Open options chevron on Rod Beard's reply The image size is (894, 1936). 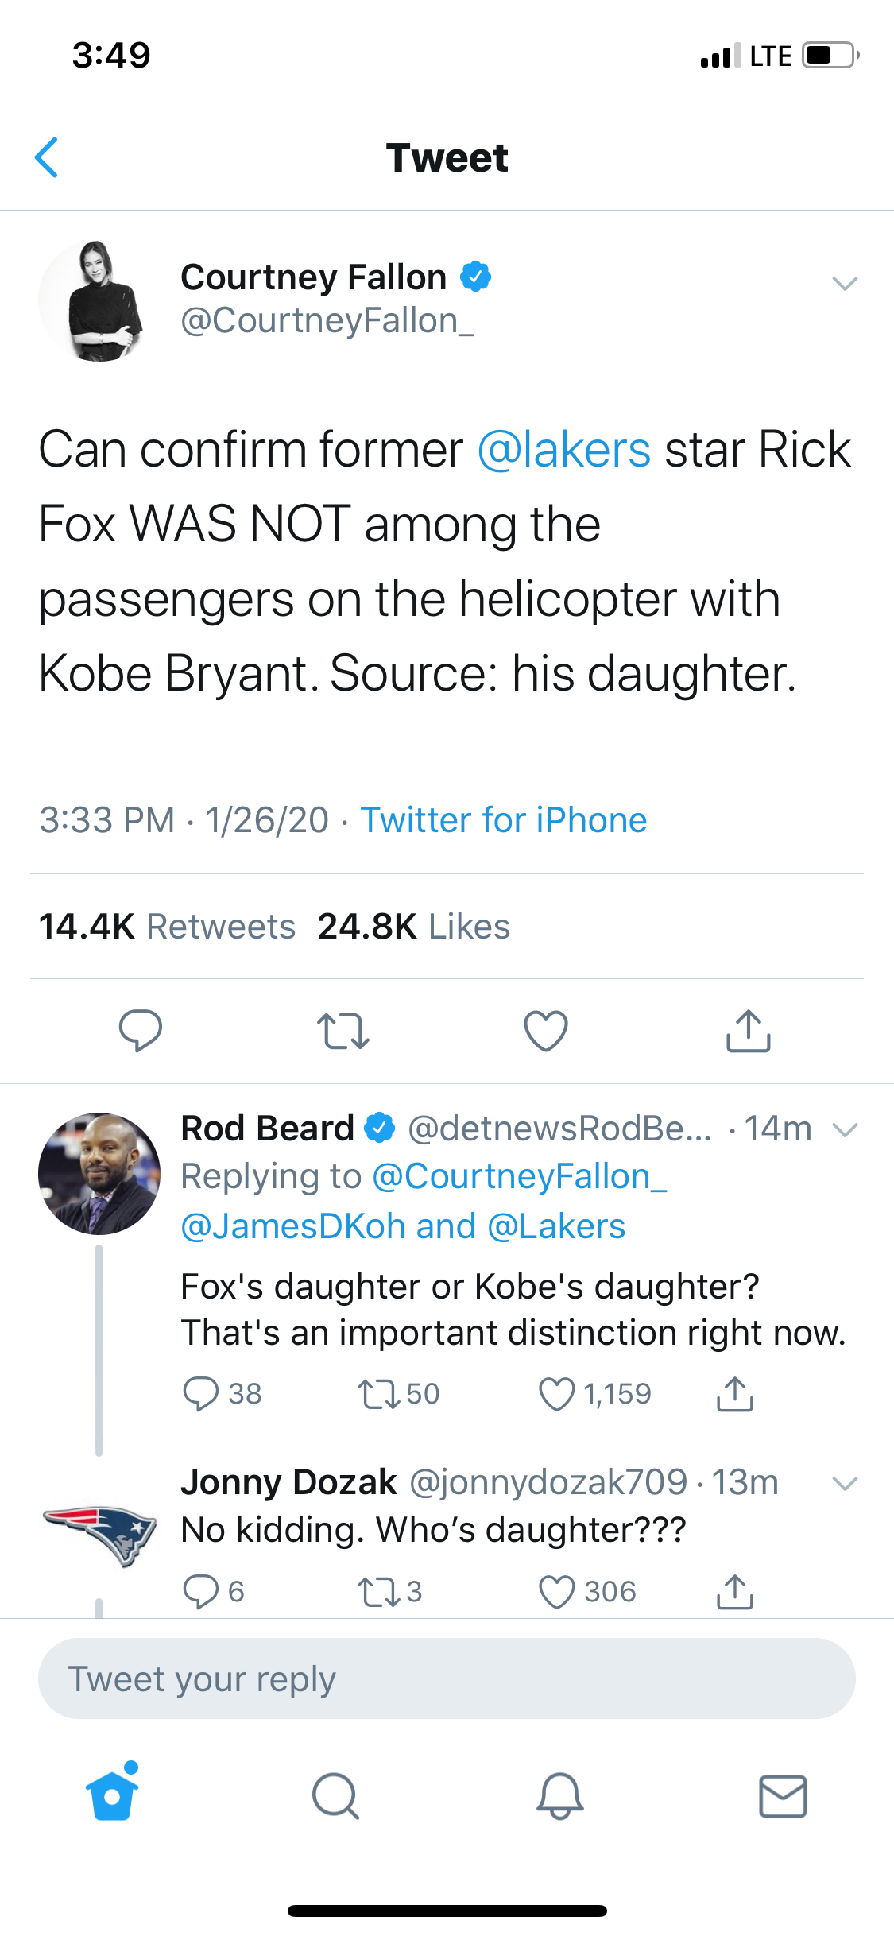click(x=845, y=1130)
